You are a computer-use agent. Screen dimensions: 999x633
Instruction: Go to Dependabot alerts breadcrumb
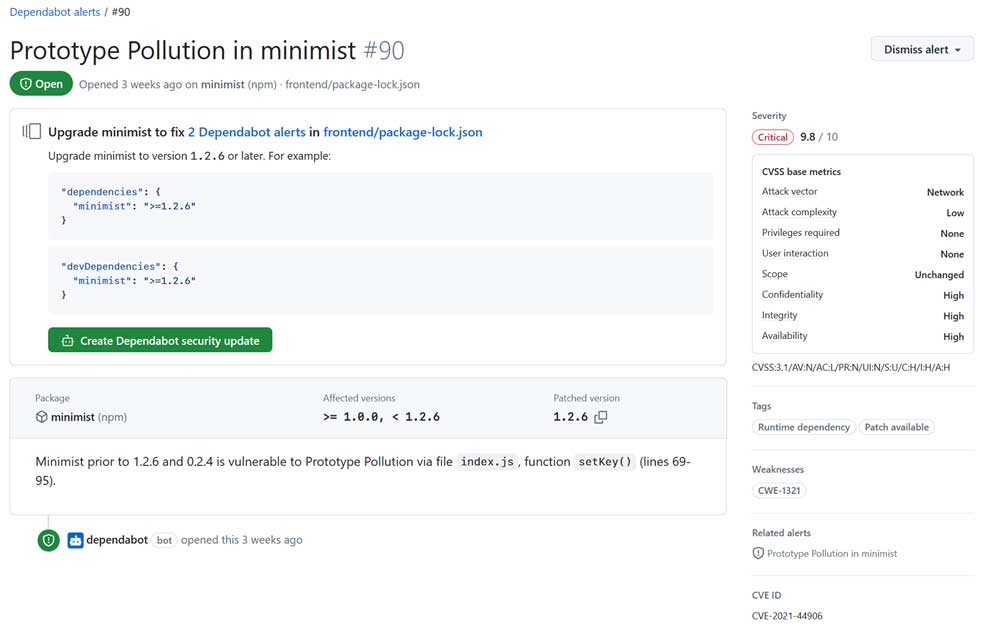point(55,12)
